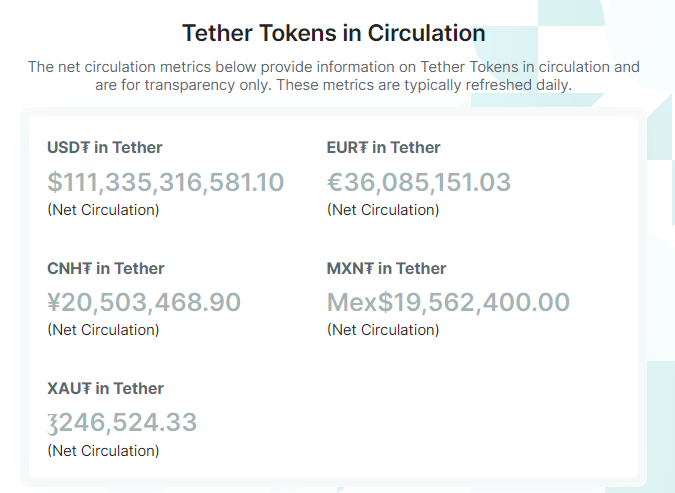Viewport: 675px width, 493px height.
Task: Click the €36,085,151.03 circulation value
Action: click(419, 183)
